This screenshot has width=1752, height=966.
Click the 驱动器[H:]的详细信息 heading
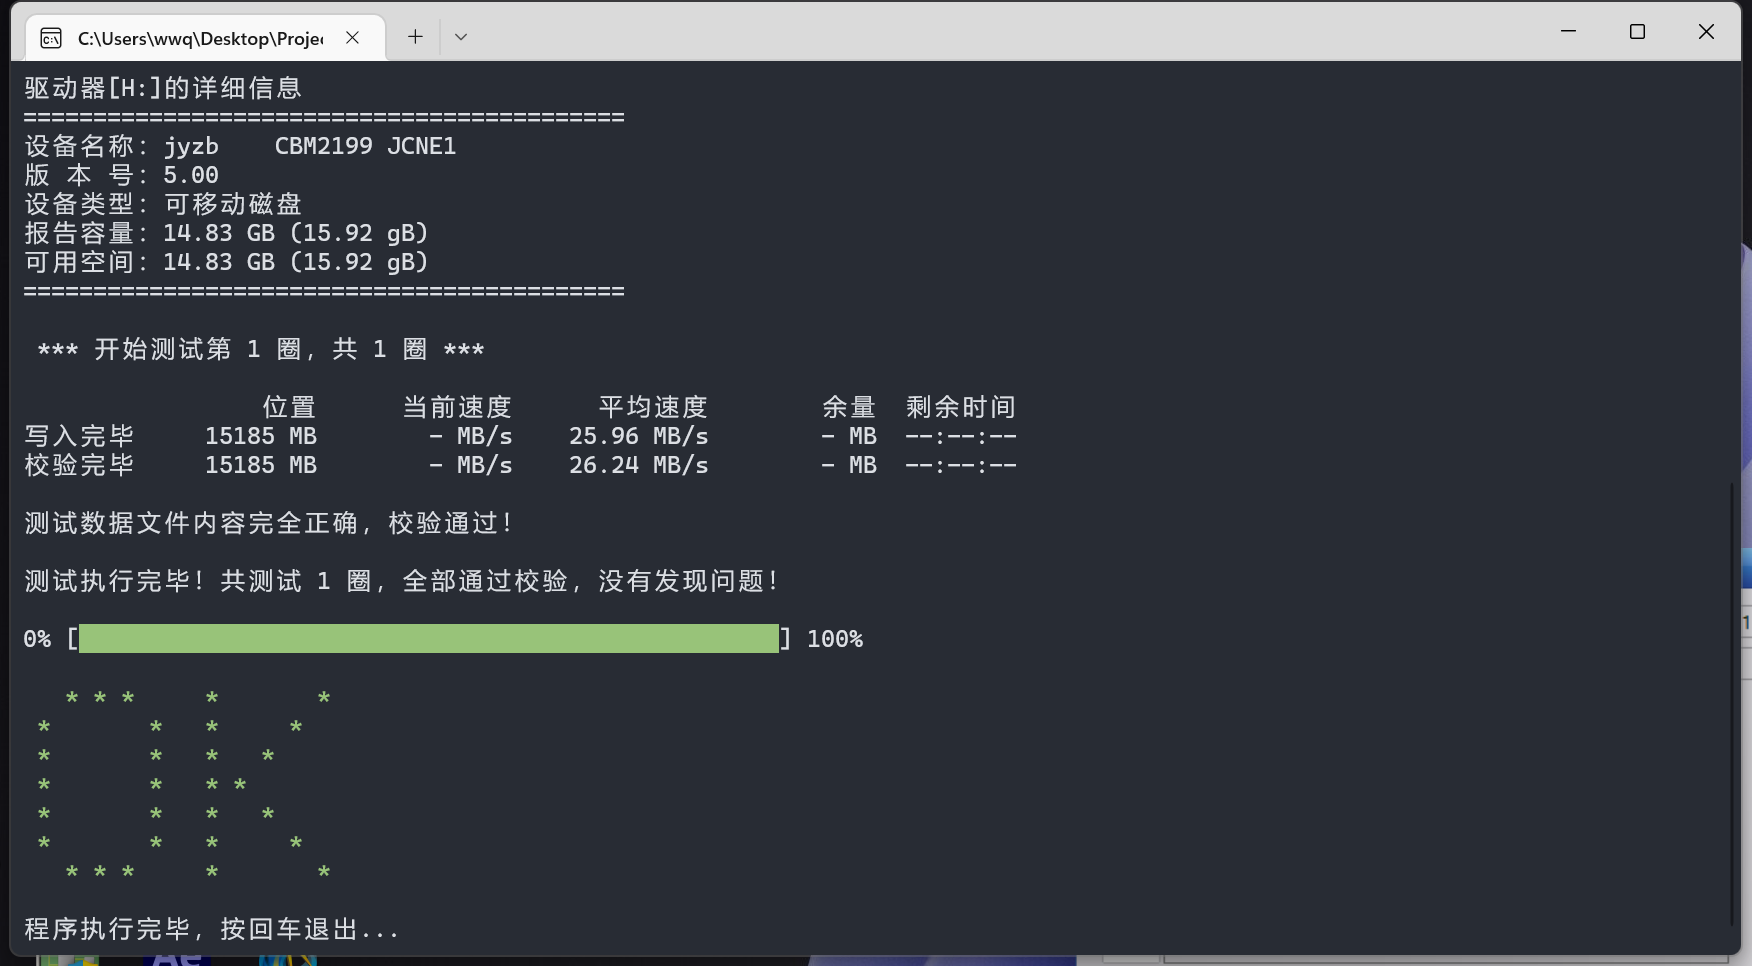163,88
